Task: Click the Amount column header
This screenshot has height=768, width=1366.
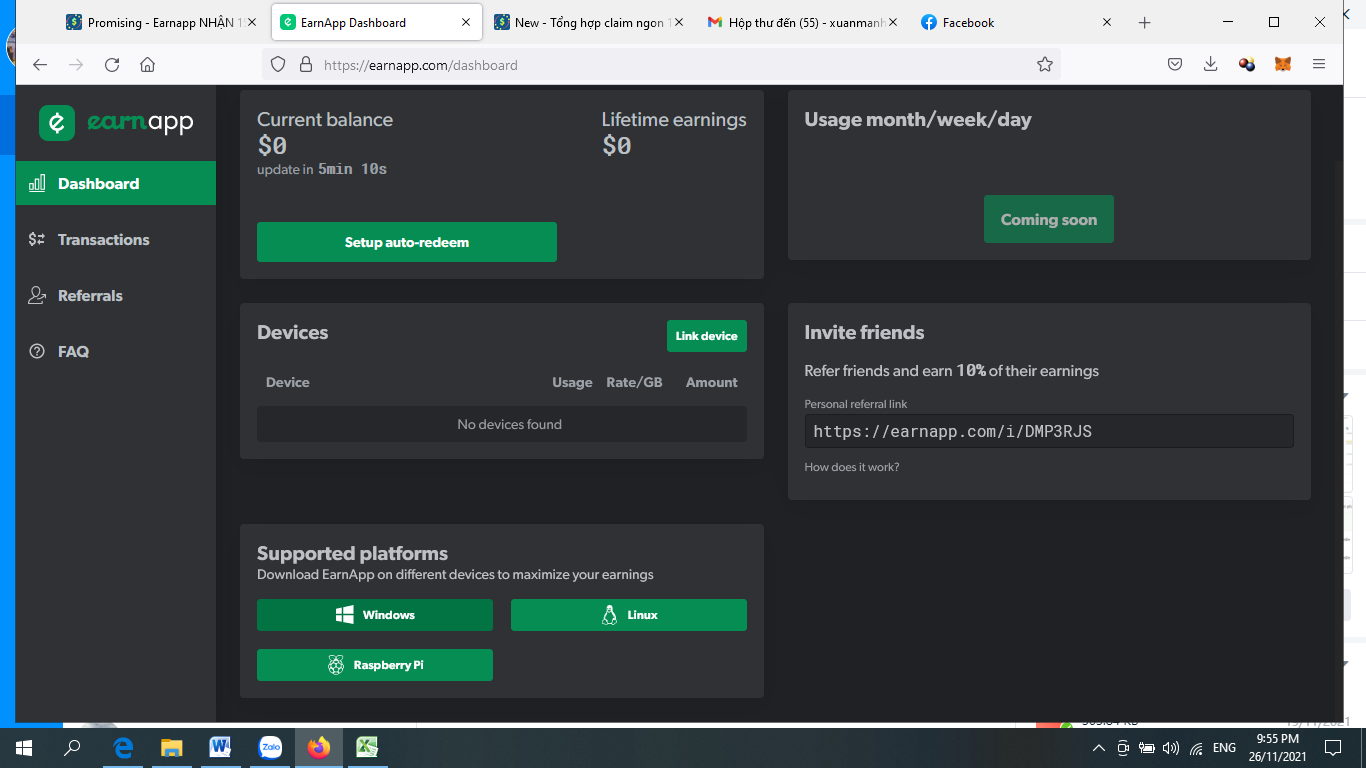Action: click(x=712, y=382)
